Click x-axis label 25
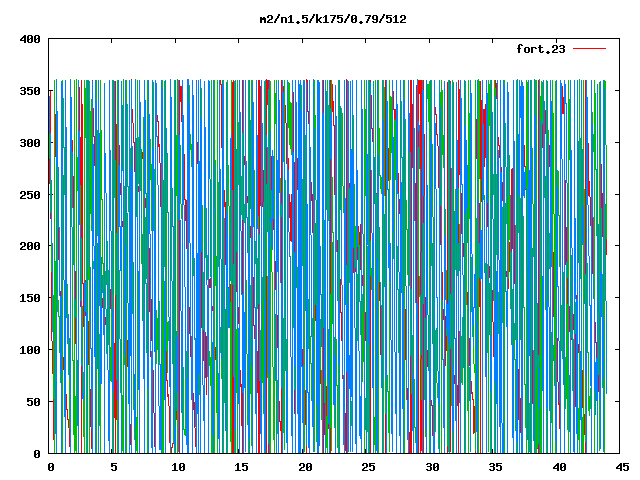 click(x=368, y=467)
